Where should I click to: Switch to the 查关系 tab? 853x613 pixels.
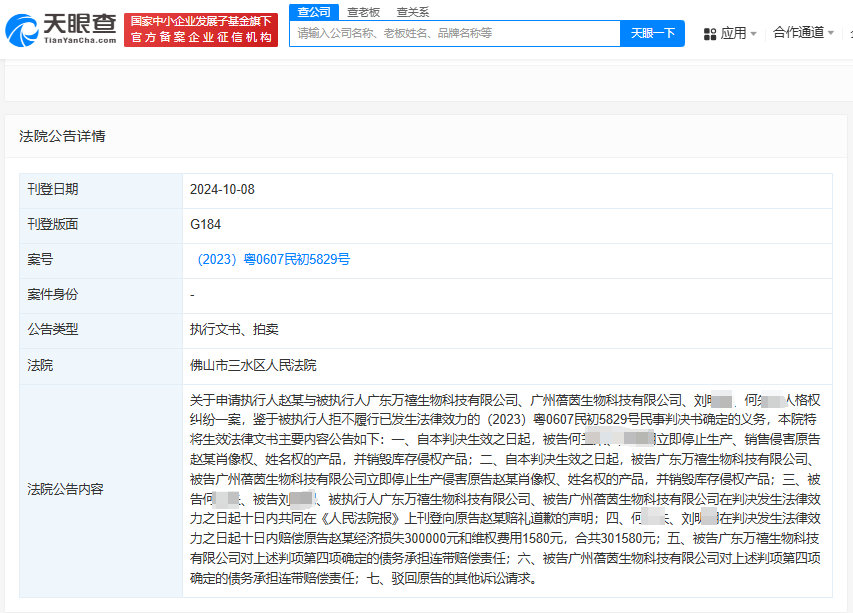(x=412, y=12)
